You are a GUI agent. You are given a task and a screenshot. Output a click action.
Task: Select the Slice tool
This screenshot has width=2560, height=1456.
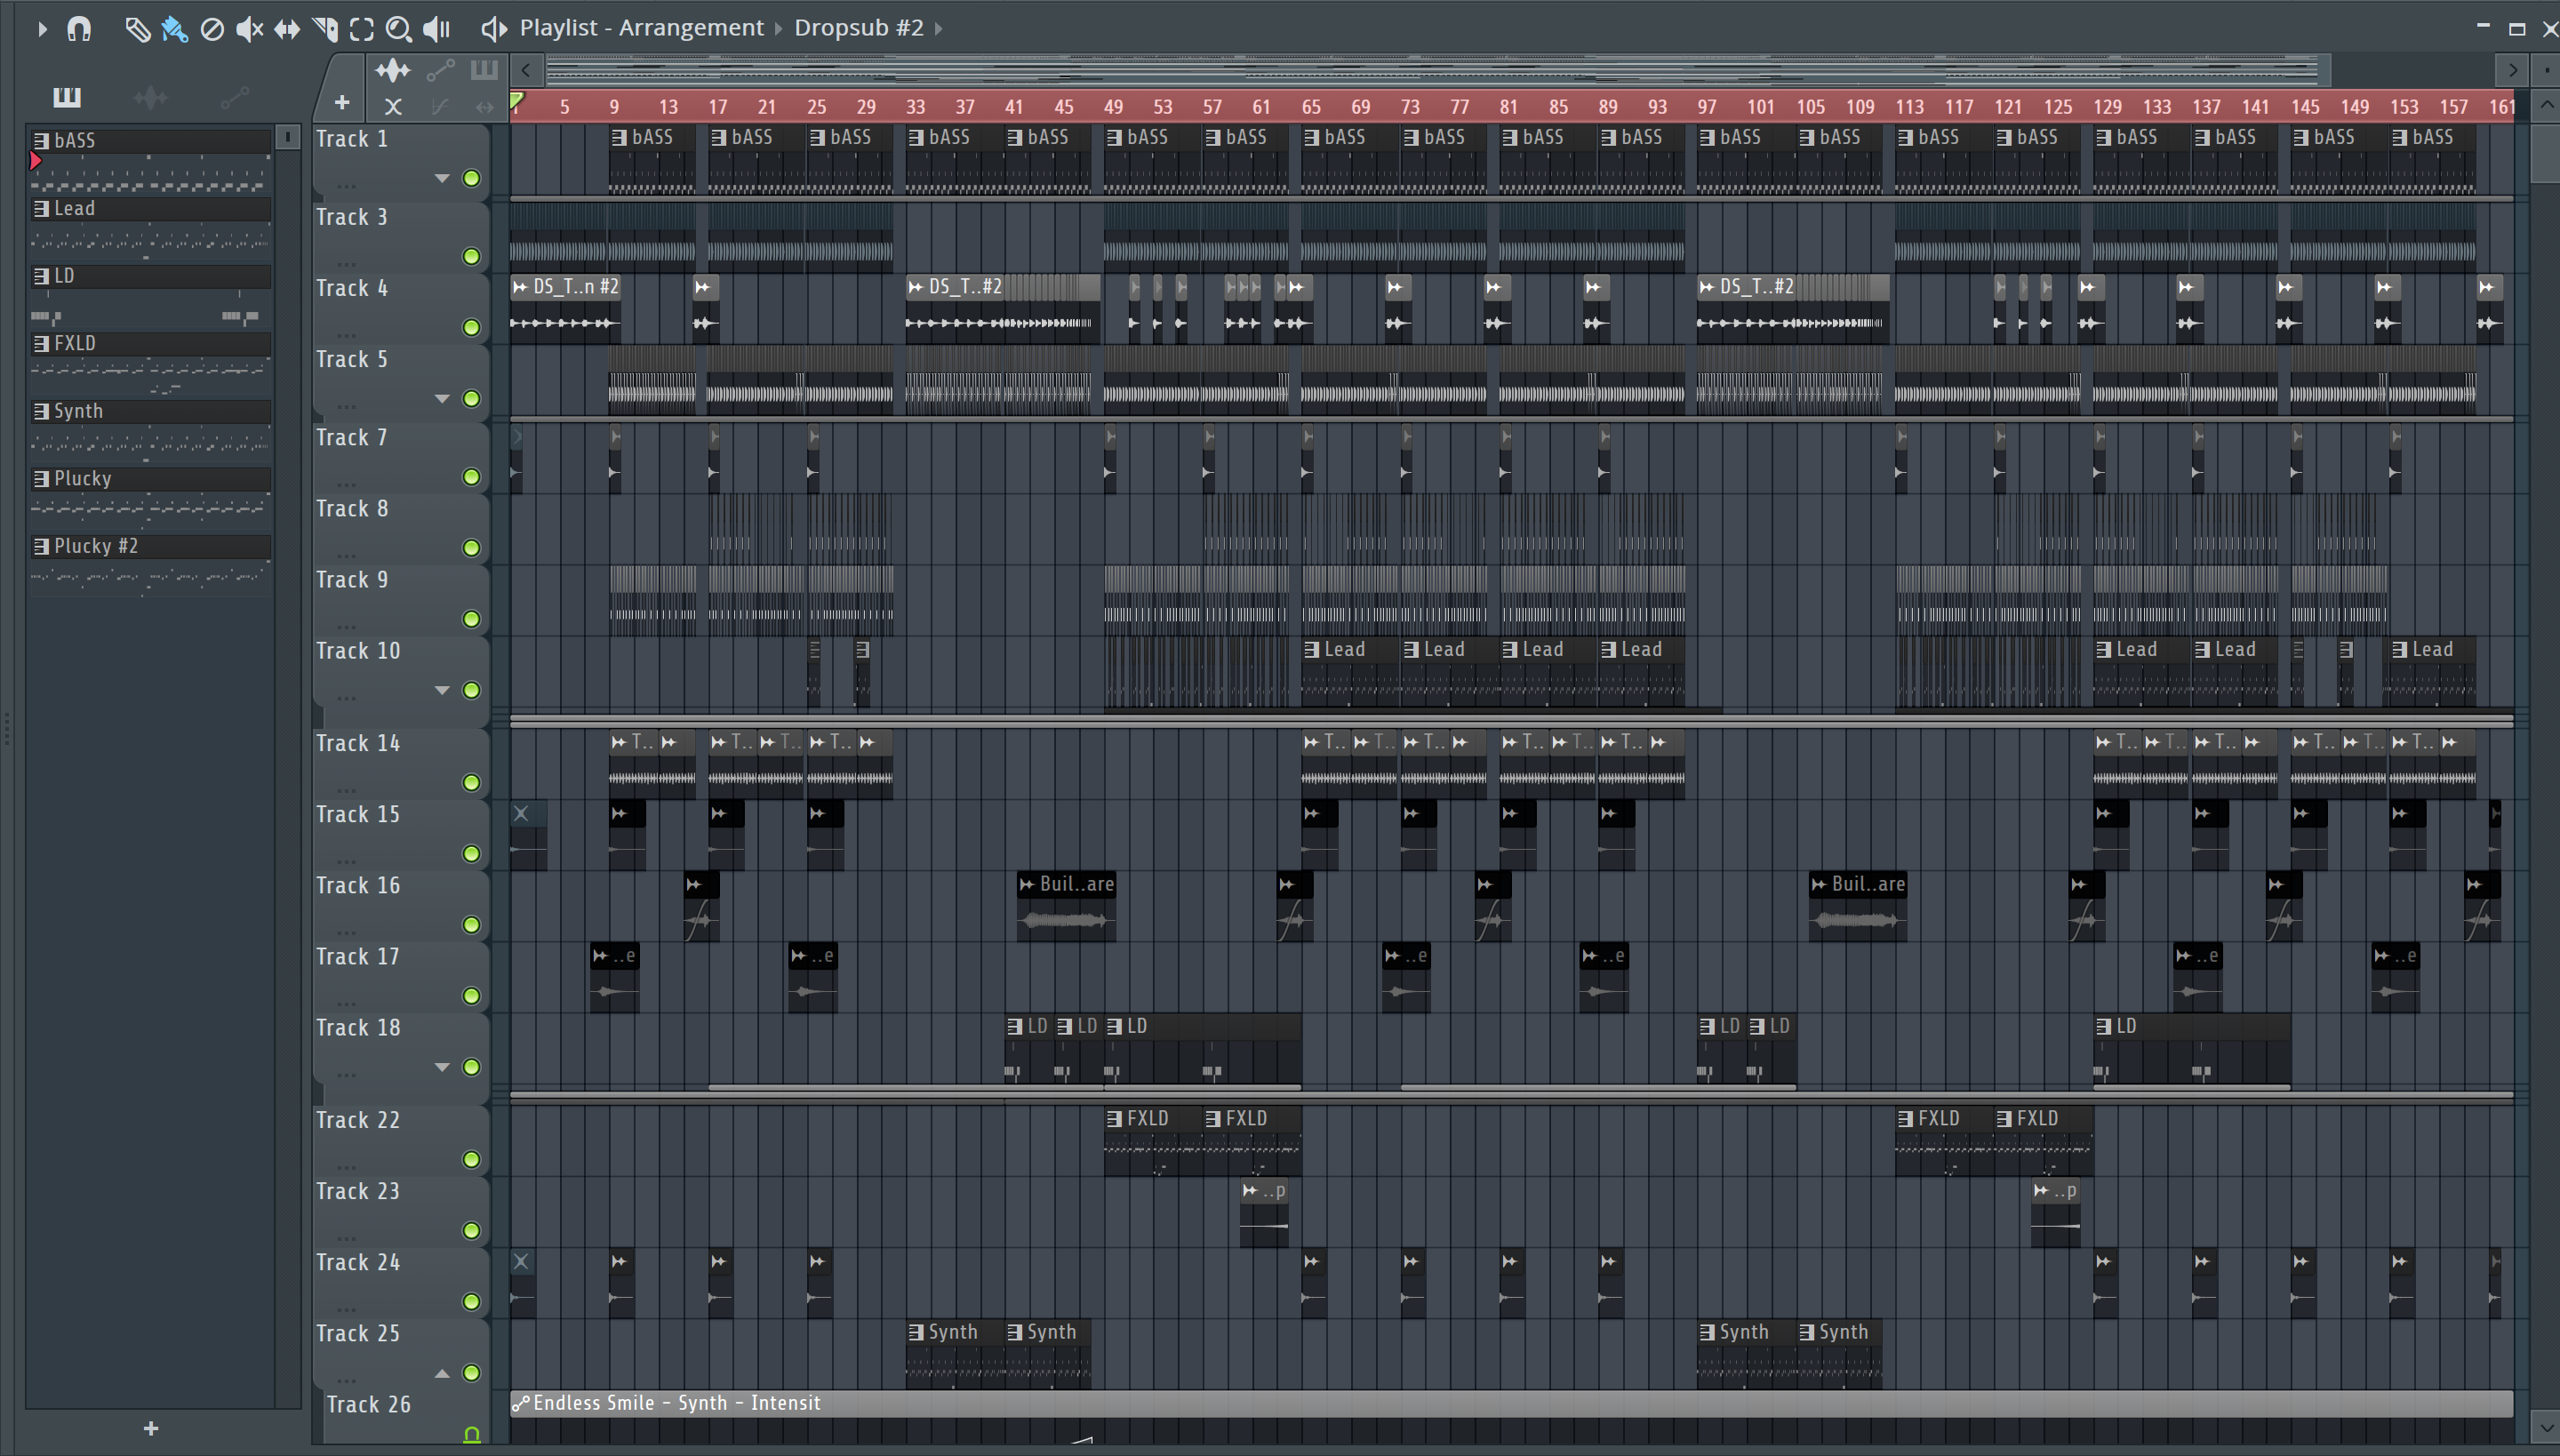pos(324,29)
